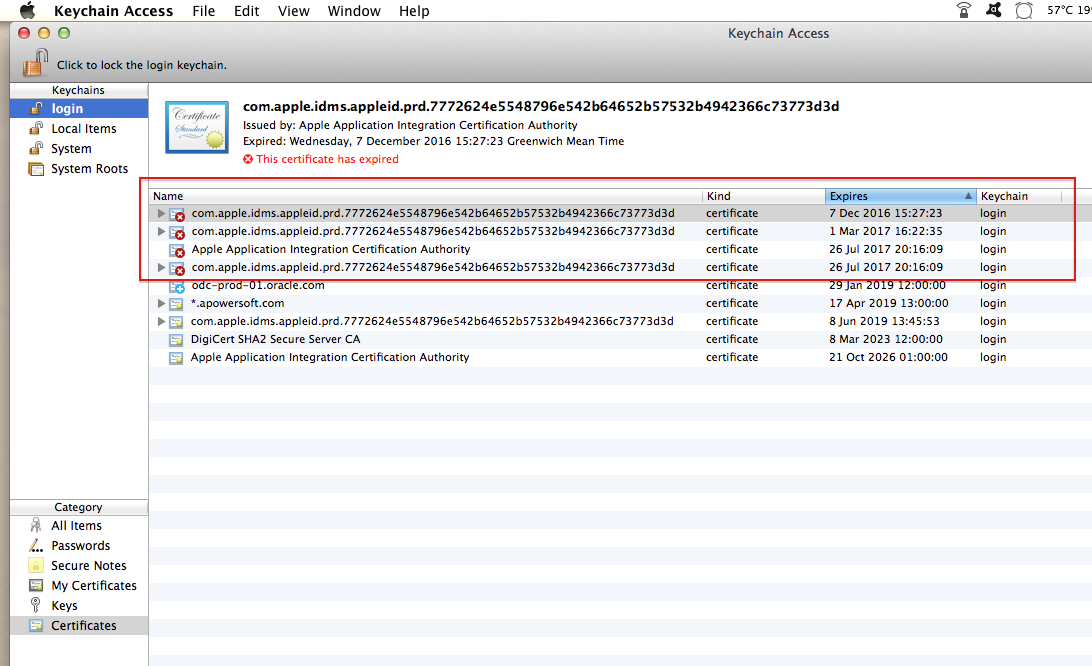Expand certificate row expiring 8 Jun 2019

[161, 322]
